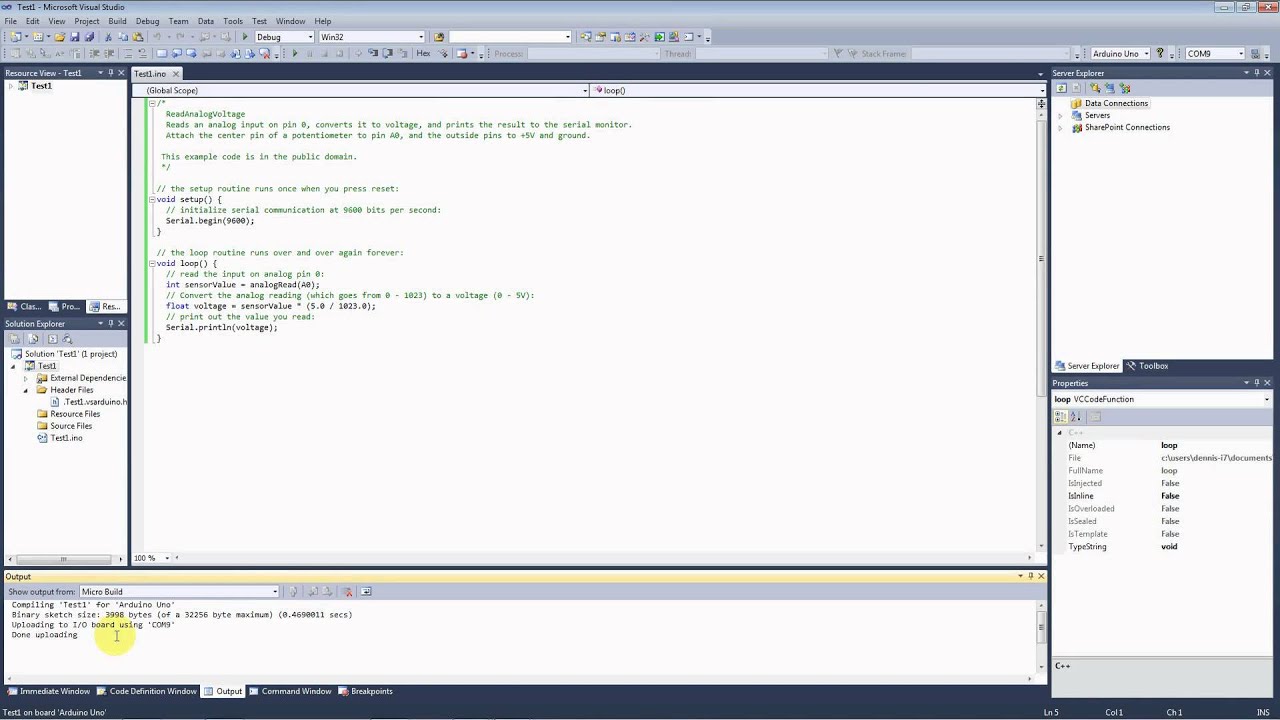This screenshot has width=1280, height=720.
Task: Select SharePoint Connections node
Action: click(1127, 127)
